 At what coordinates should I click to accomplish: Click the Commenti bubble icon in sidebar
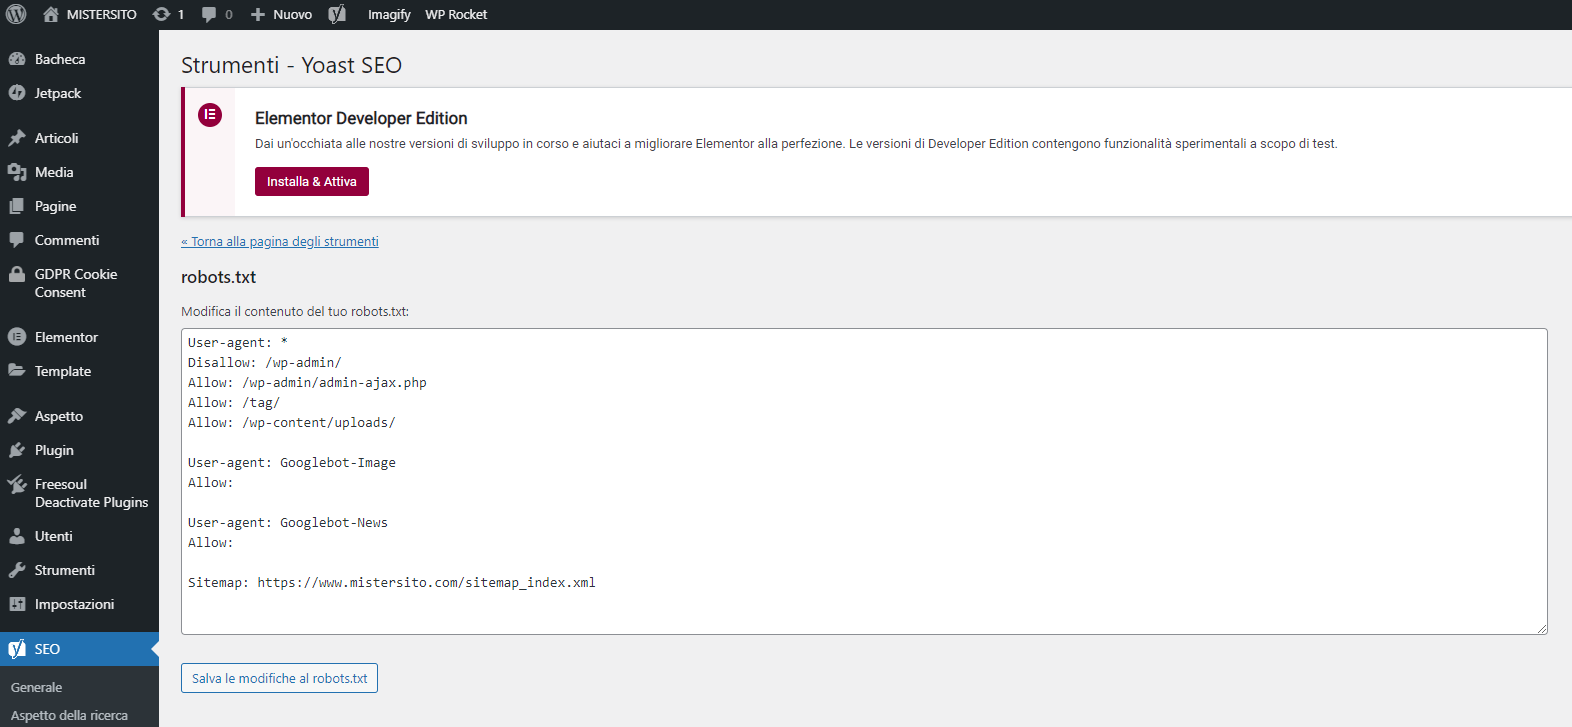[17, 240]
